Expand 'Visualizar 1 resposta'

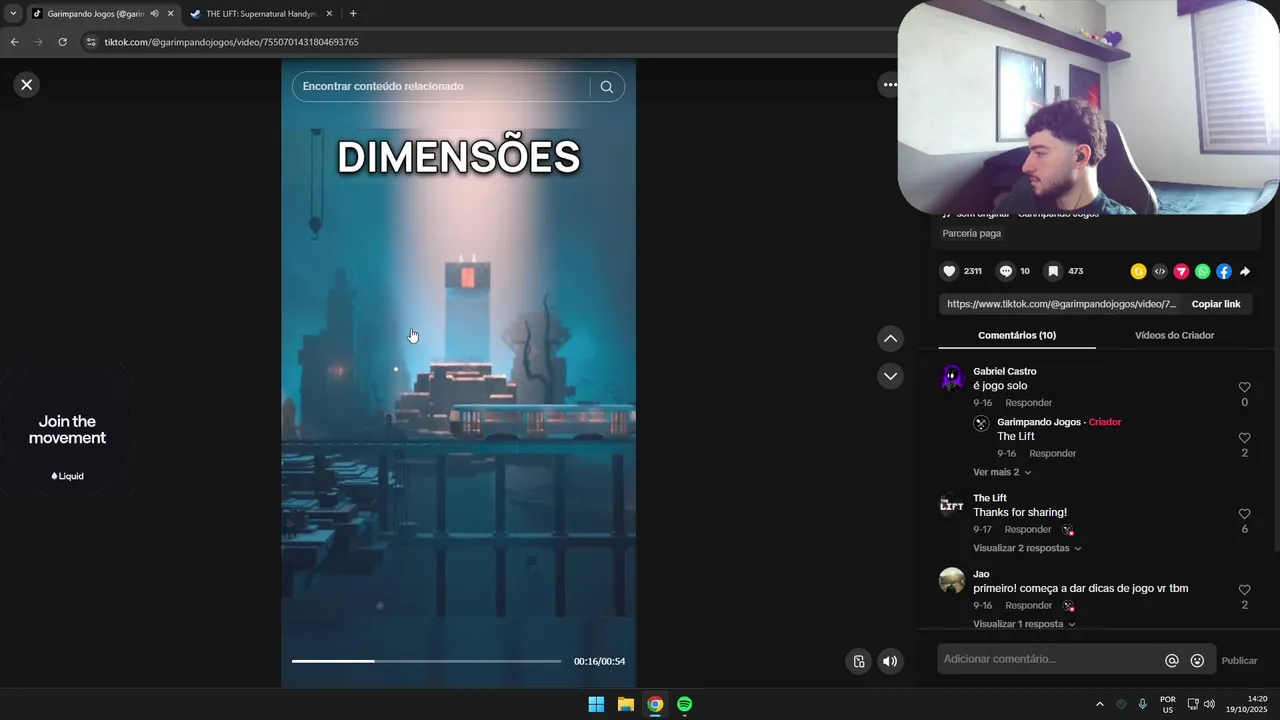click(x=1024, y=624)
